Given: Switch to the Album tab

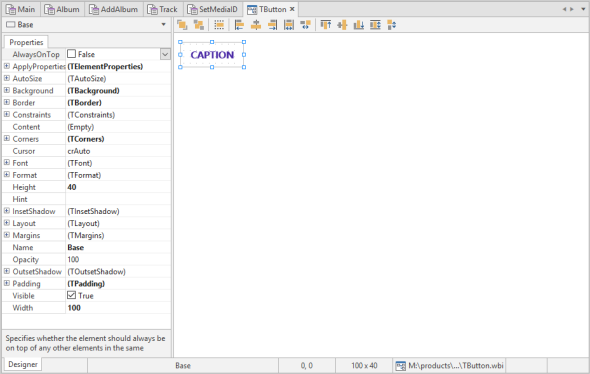Looking at the screenshot, I should coord(62,9).
